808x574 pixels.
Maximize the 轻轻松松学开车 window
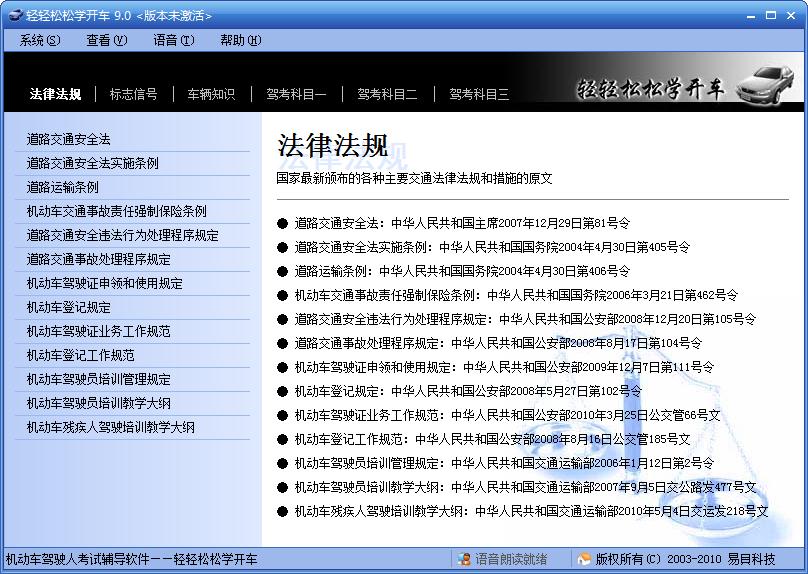pos(771,15)
